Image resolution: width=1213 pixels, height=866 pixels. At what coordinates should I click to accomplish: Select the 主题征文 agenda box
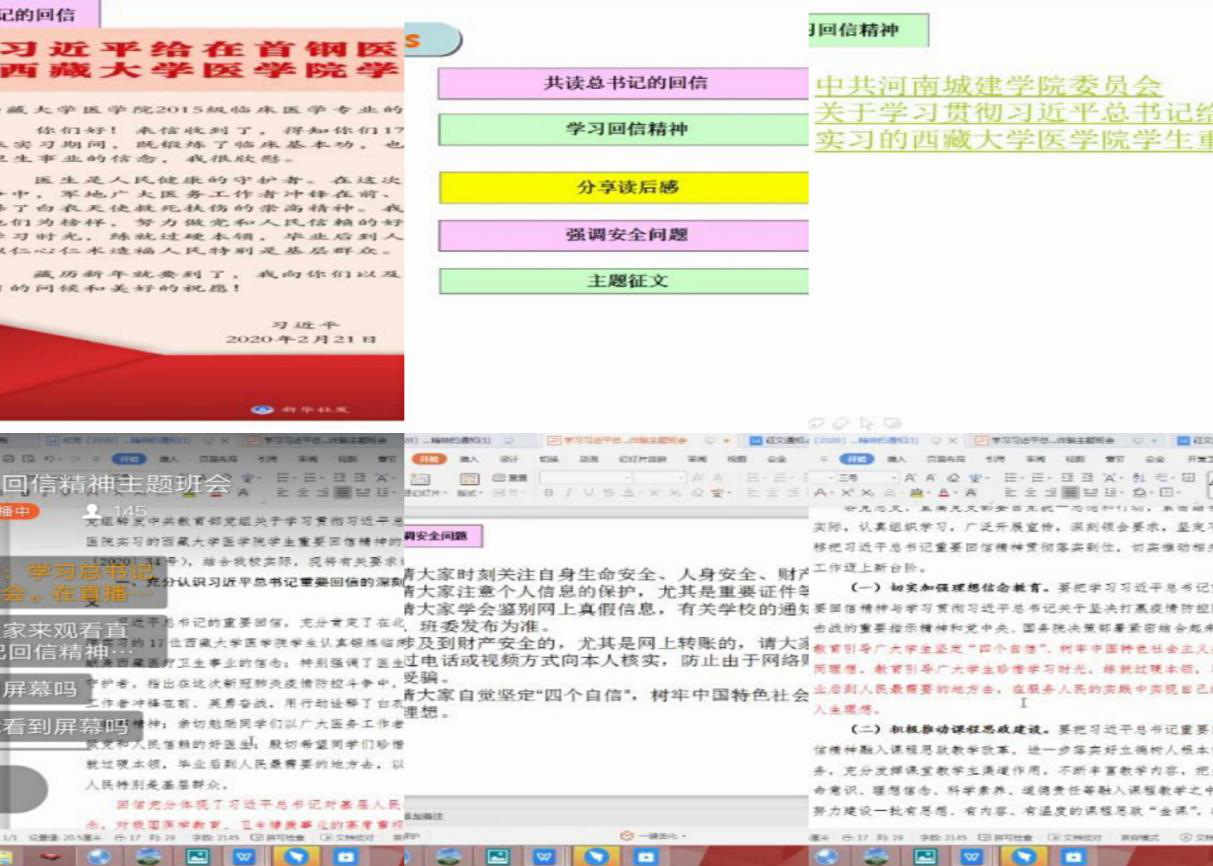coord(624,281)
